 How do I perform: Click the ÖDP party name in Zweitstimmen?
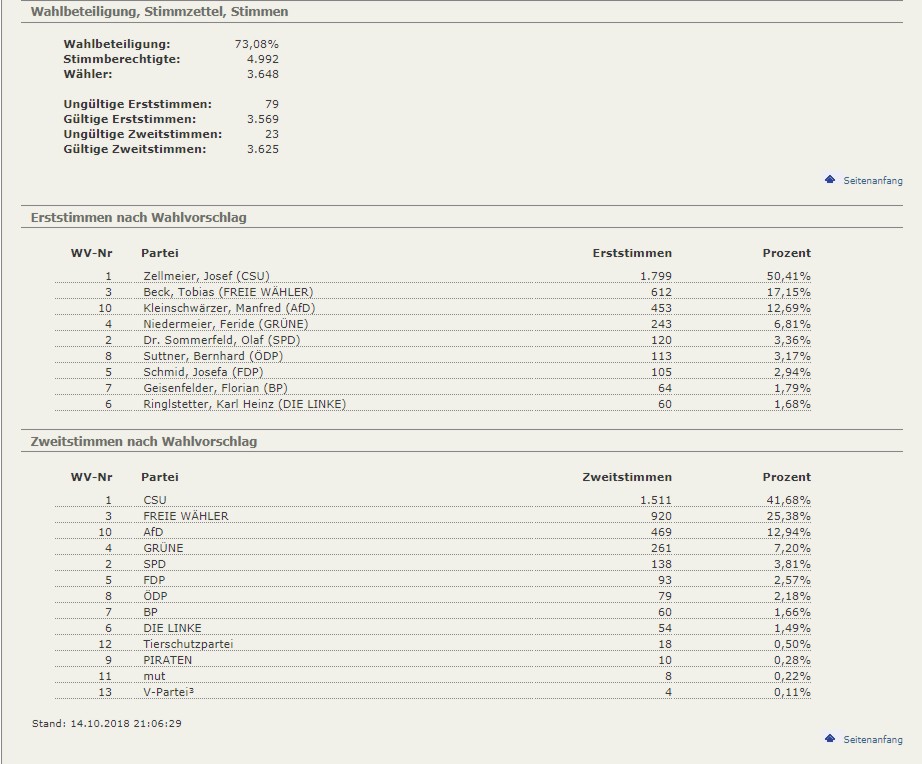point(155,596)
